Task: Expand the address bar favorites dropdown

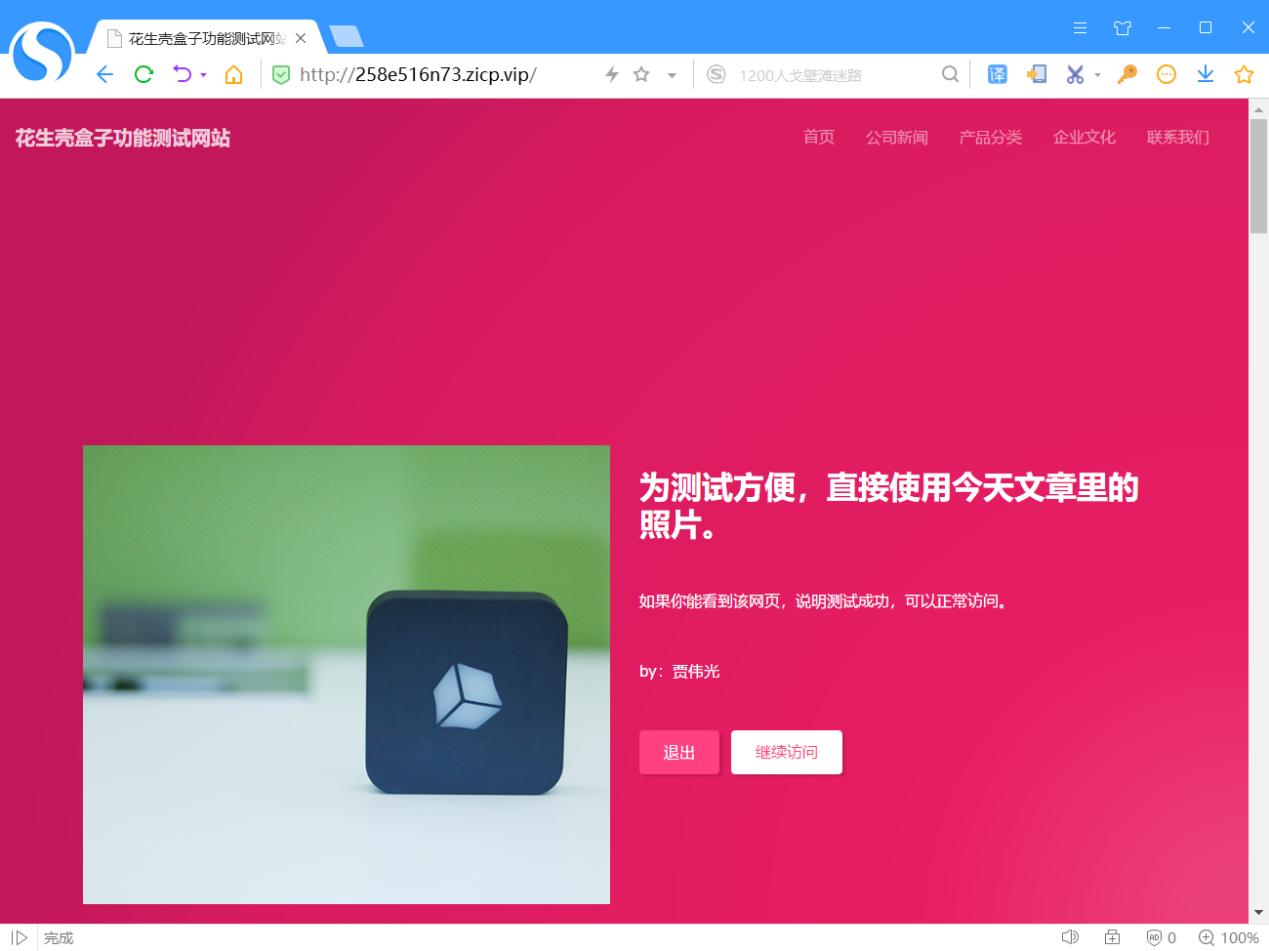Action: tap(672, 73)
